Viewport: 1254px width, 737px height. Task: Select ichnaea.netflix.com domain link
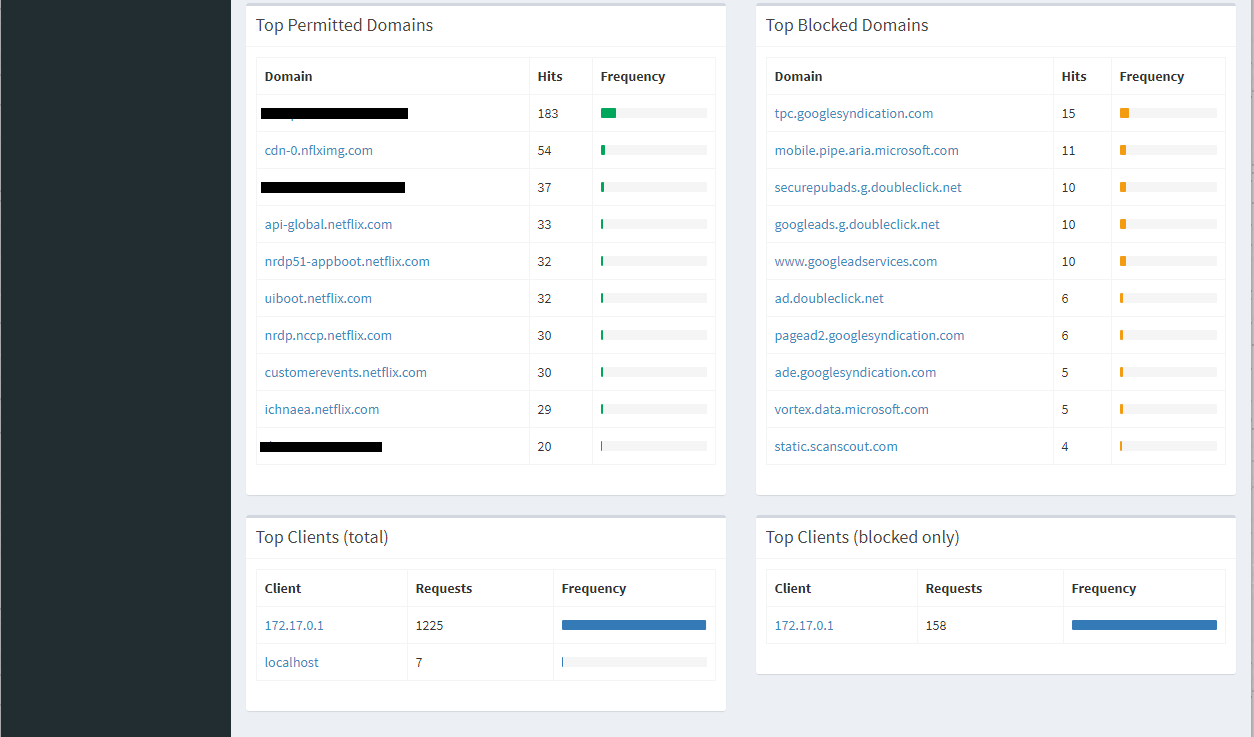point(322,409)
